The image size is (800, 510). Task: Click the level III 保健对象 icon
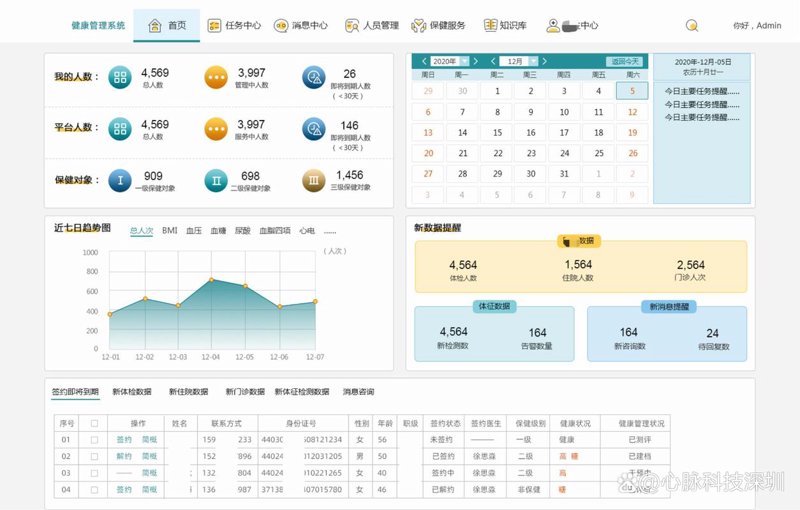(314, 181)
